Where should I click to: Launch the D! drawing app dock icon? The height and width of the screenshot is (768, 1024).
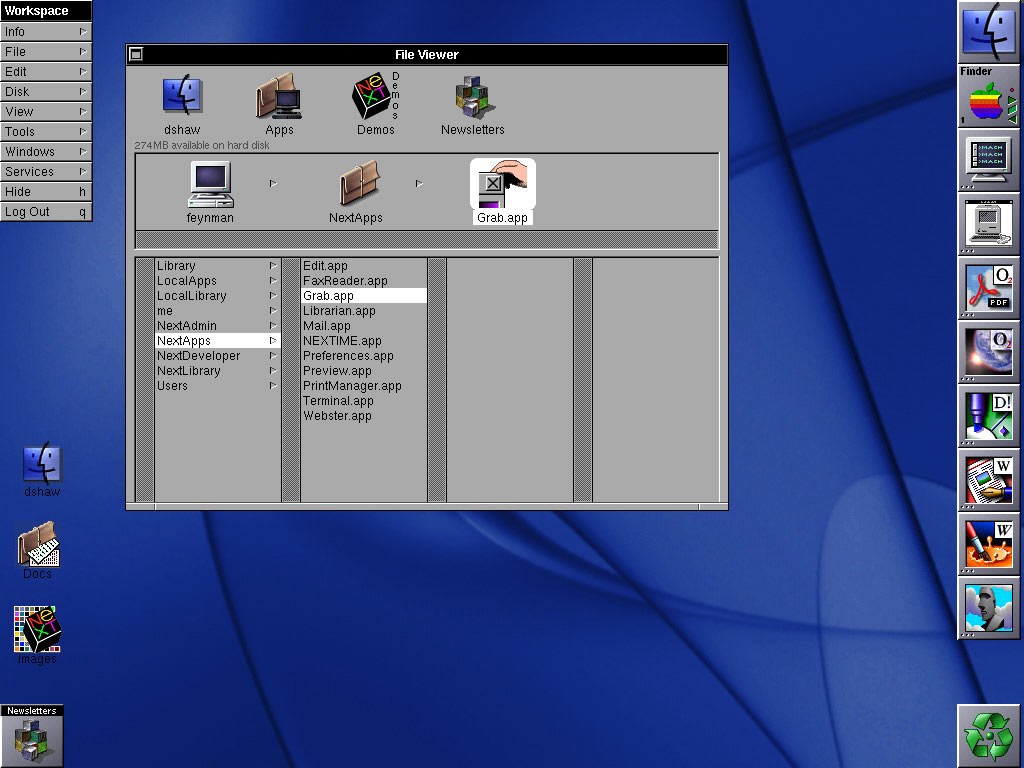pyautogui.click(x=989, y=415)
